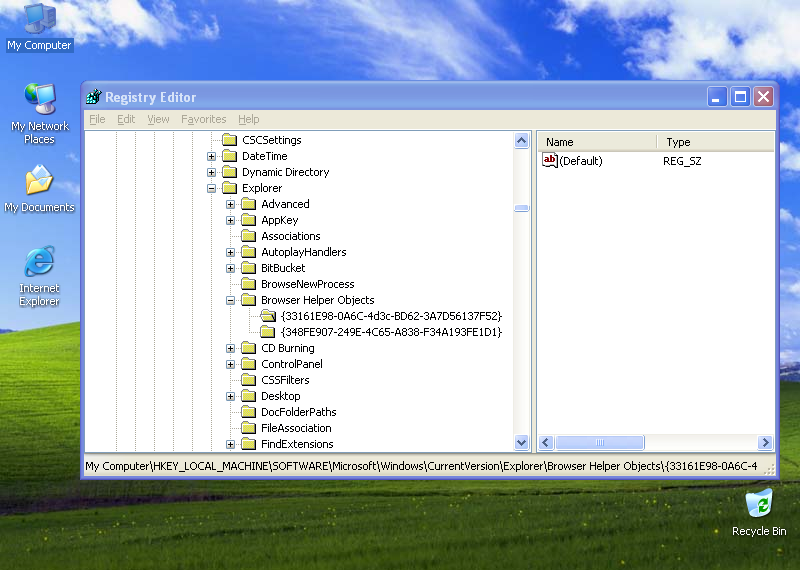Click the Dynamic Directory folder icon
The image size is (800, 570).
(x=230, y=172)
